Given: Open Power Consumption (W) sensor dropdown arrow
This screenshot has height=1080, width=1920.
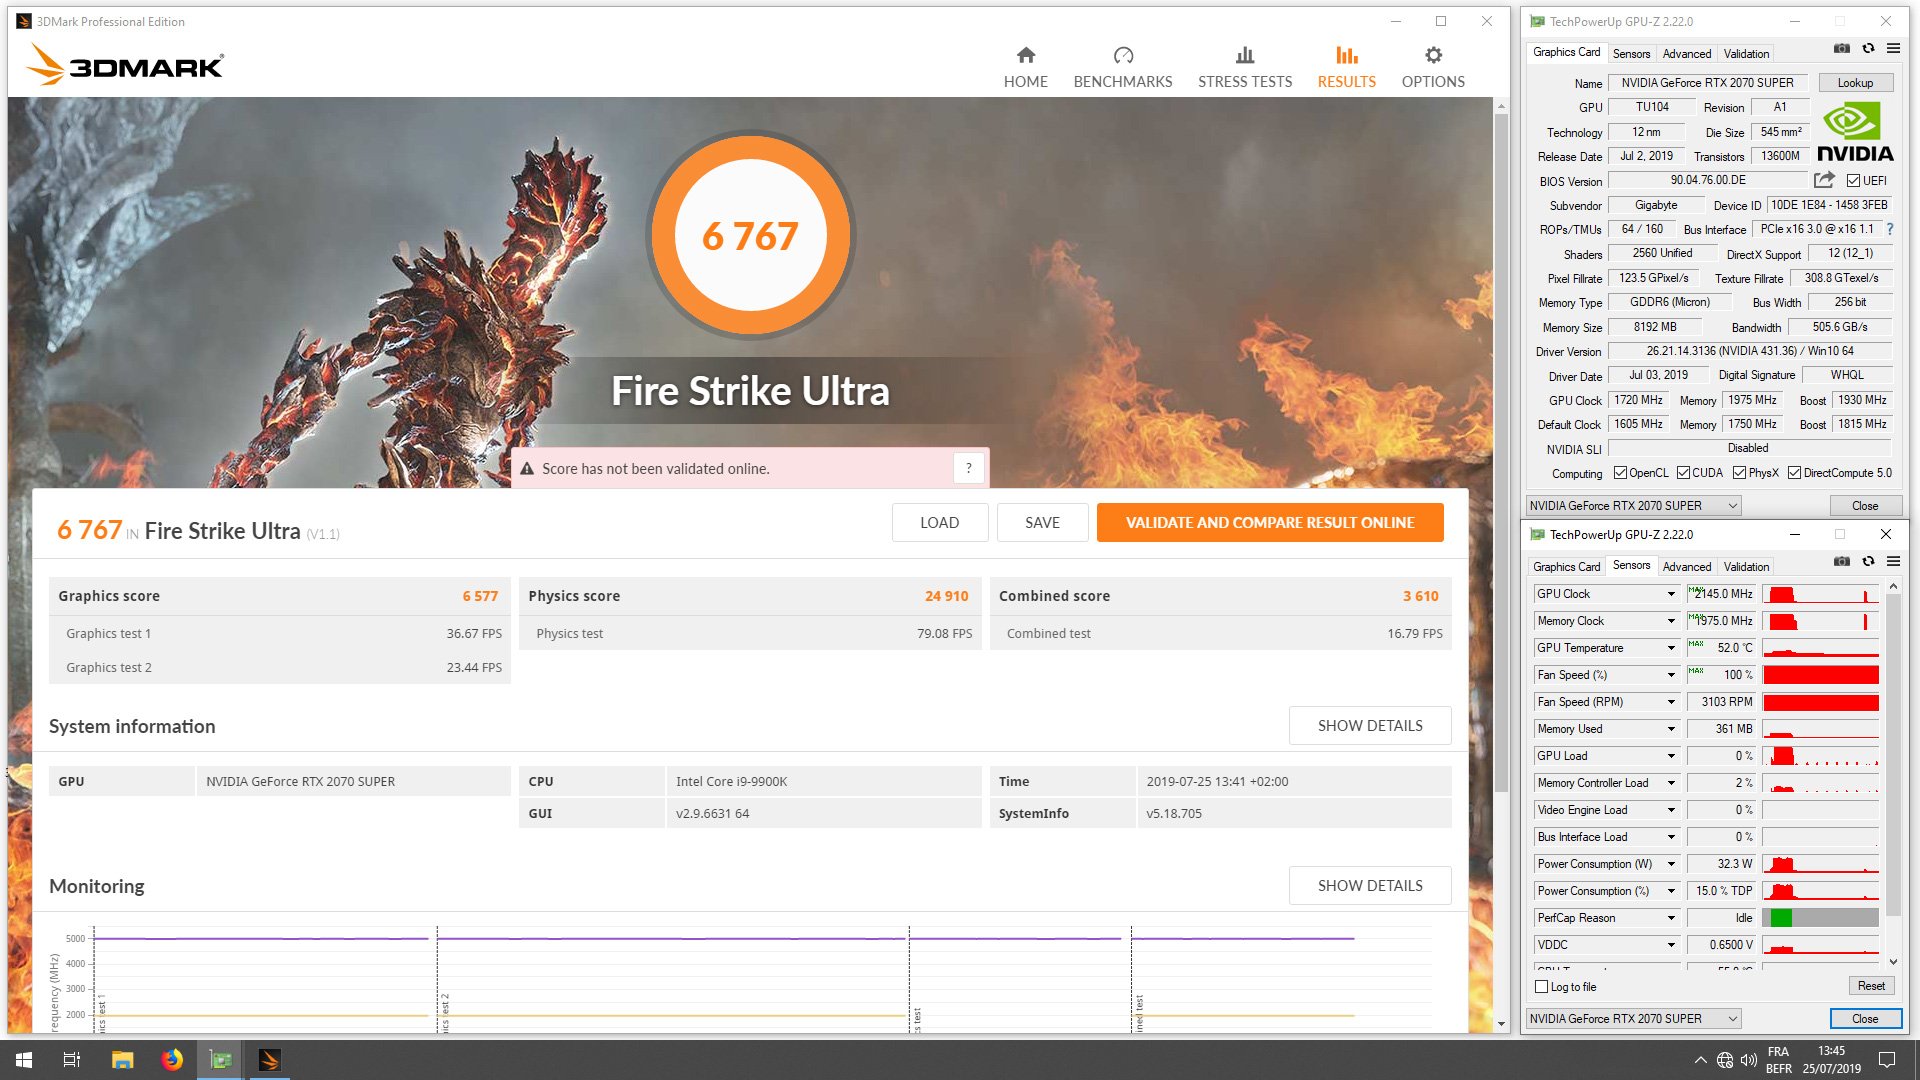Looking at the screenshot, I should pyautogui.click(x=1670, y=864).
